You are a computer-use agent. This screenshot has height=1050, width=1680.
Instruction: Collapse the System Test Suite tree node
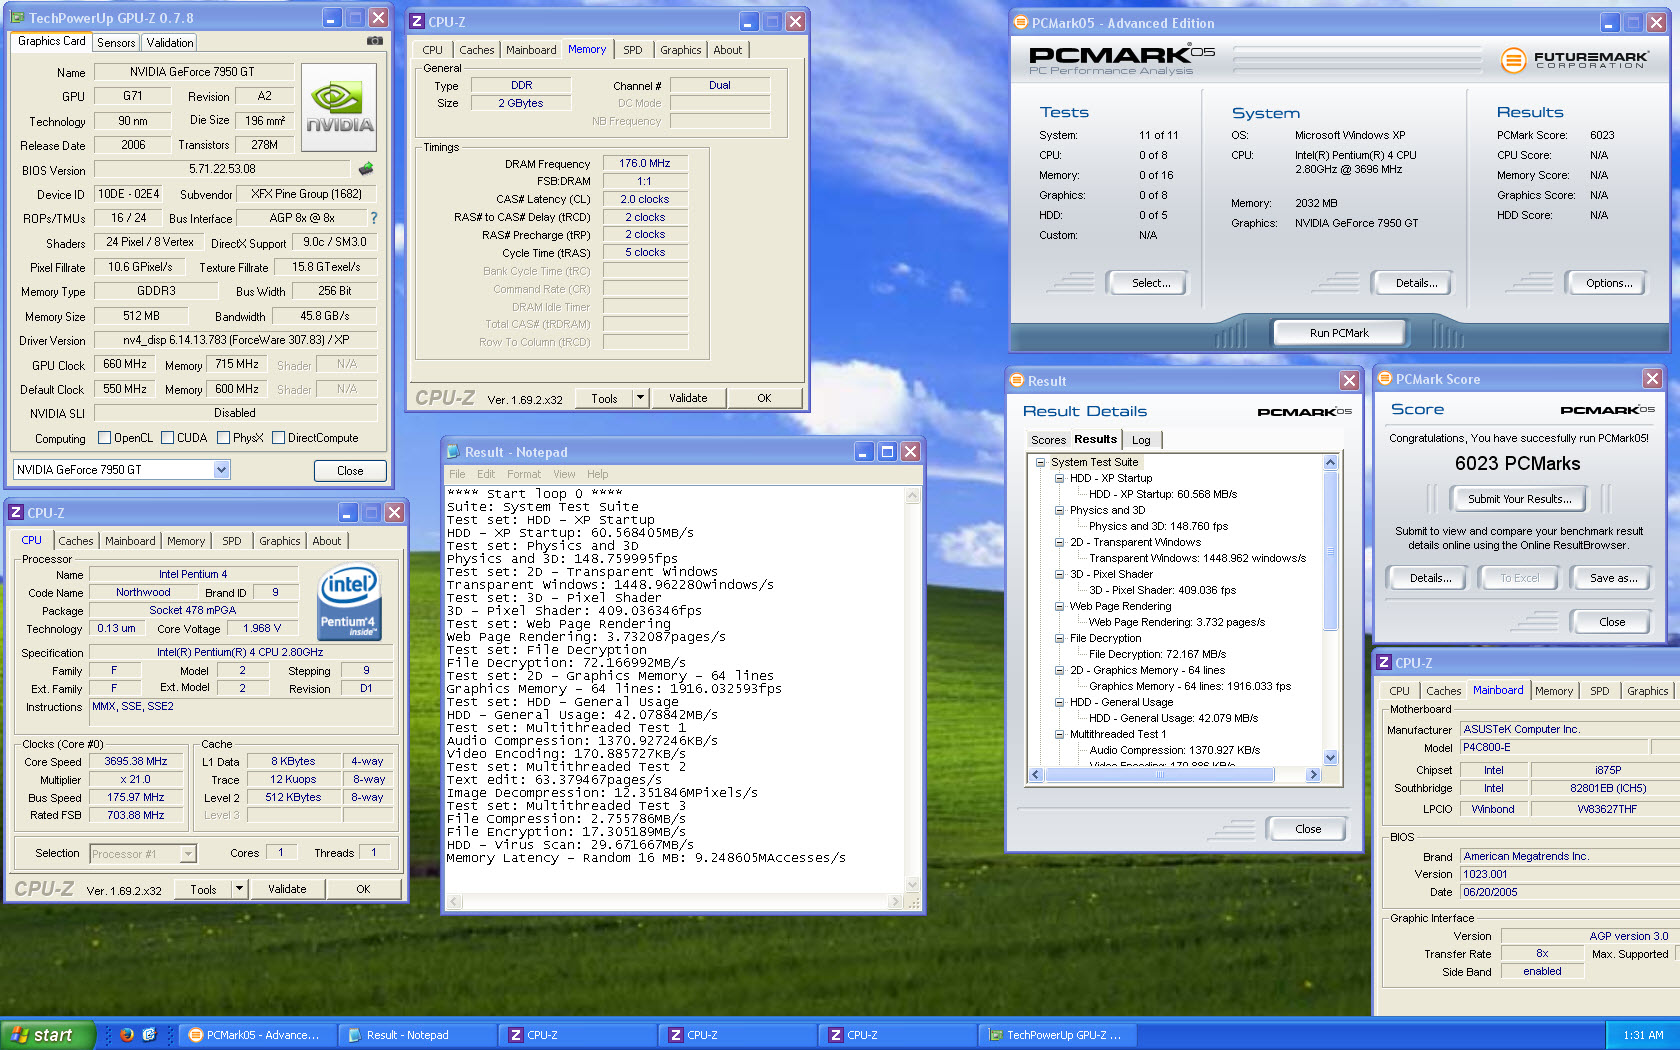pyautogui.click(x=1040, y=462)
